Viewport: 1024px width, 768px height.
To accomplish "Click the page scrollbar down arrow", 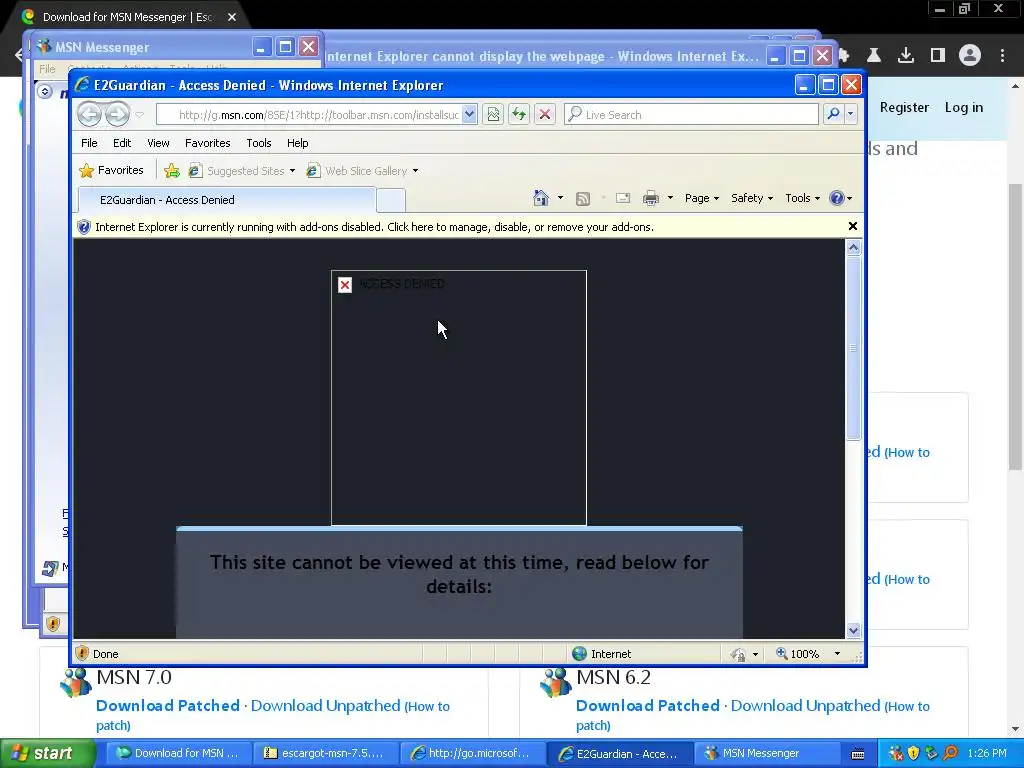I will click(854, 630).
